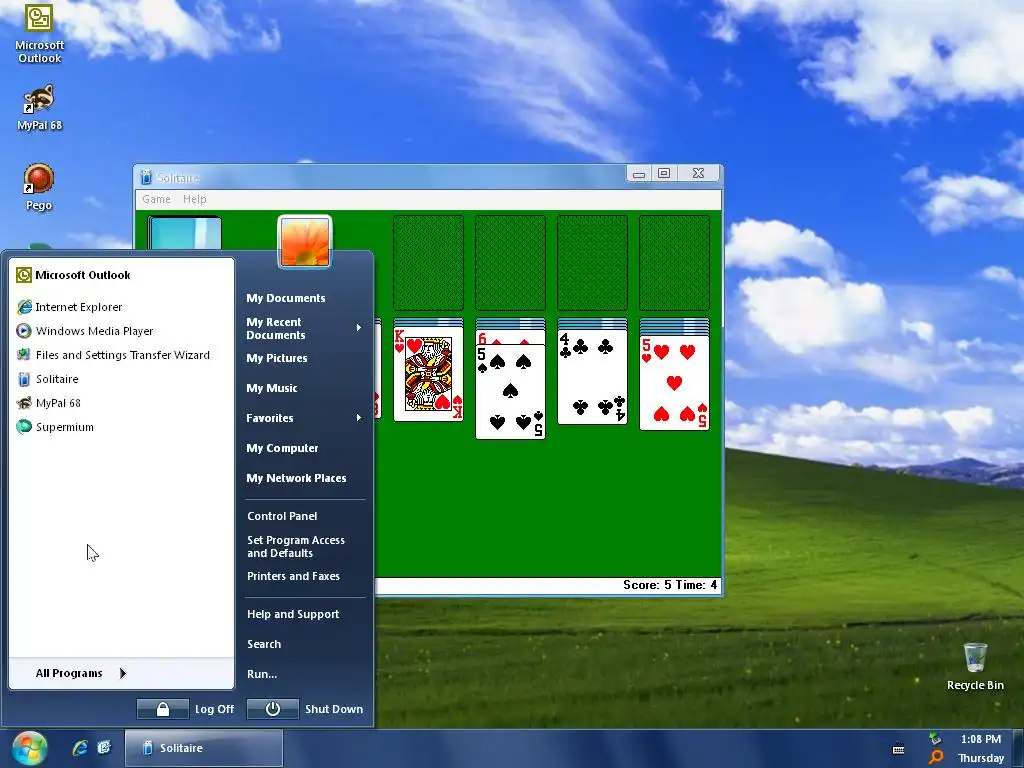Select the 5 of Spades card
This screenshot has height=768, width=1024.
pos(510,392)
